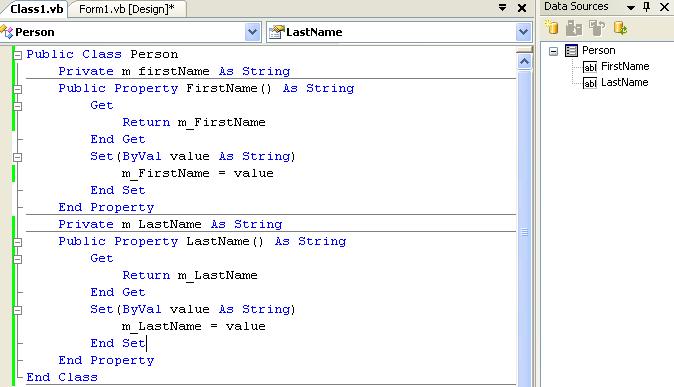674x387 pixels.
Task: Click 'Set(ByVal value As String)' under LastName
Action: [x=193, y=309]
